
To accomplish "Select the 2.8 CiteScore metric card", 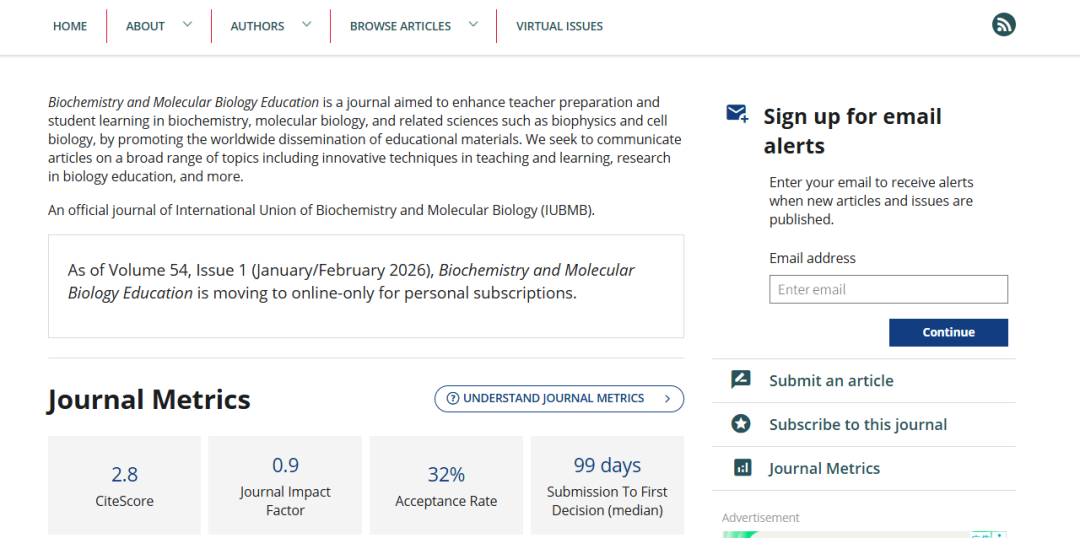I will click(124, 485).
